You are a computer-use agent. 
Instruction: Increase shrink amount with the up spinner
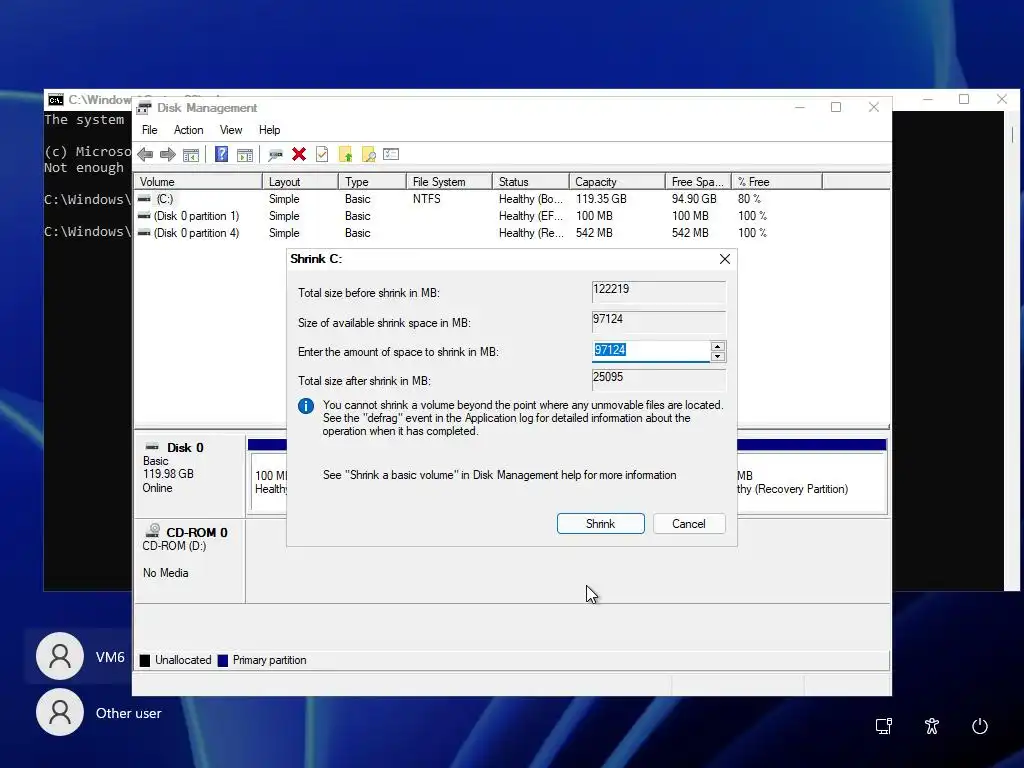[718, 347]
